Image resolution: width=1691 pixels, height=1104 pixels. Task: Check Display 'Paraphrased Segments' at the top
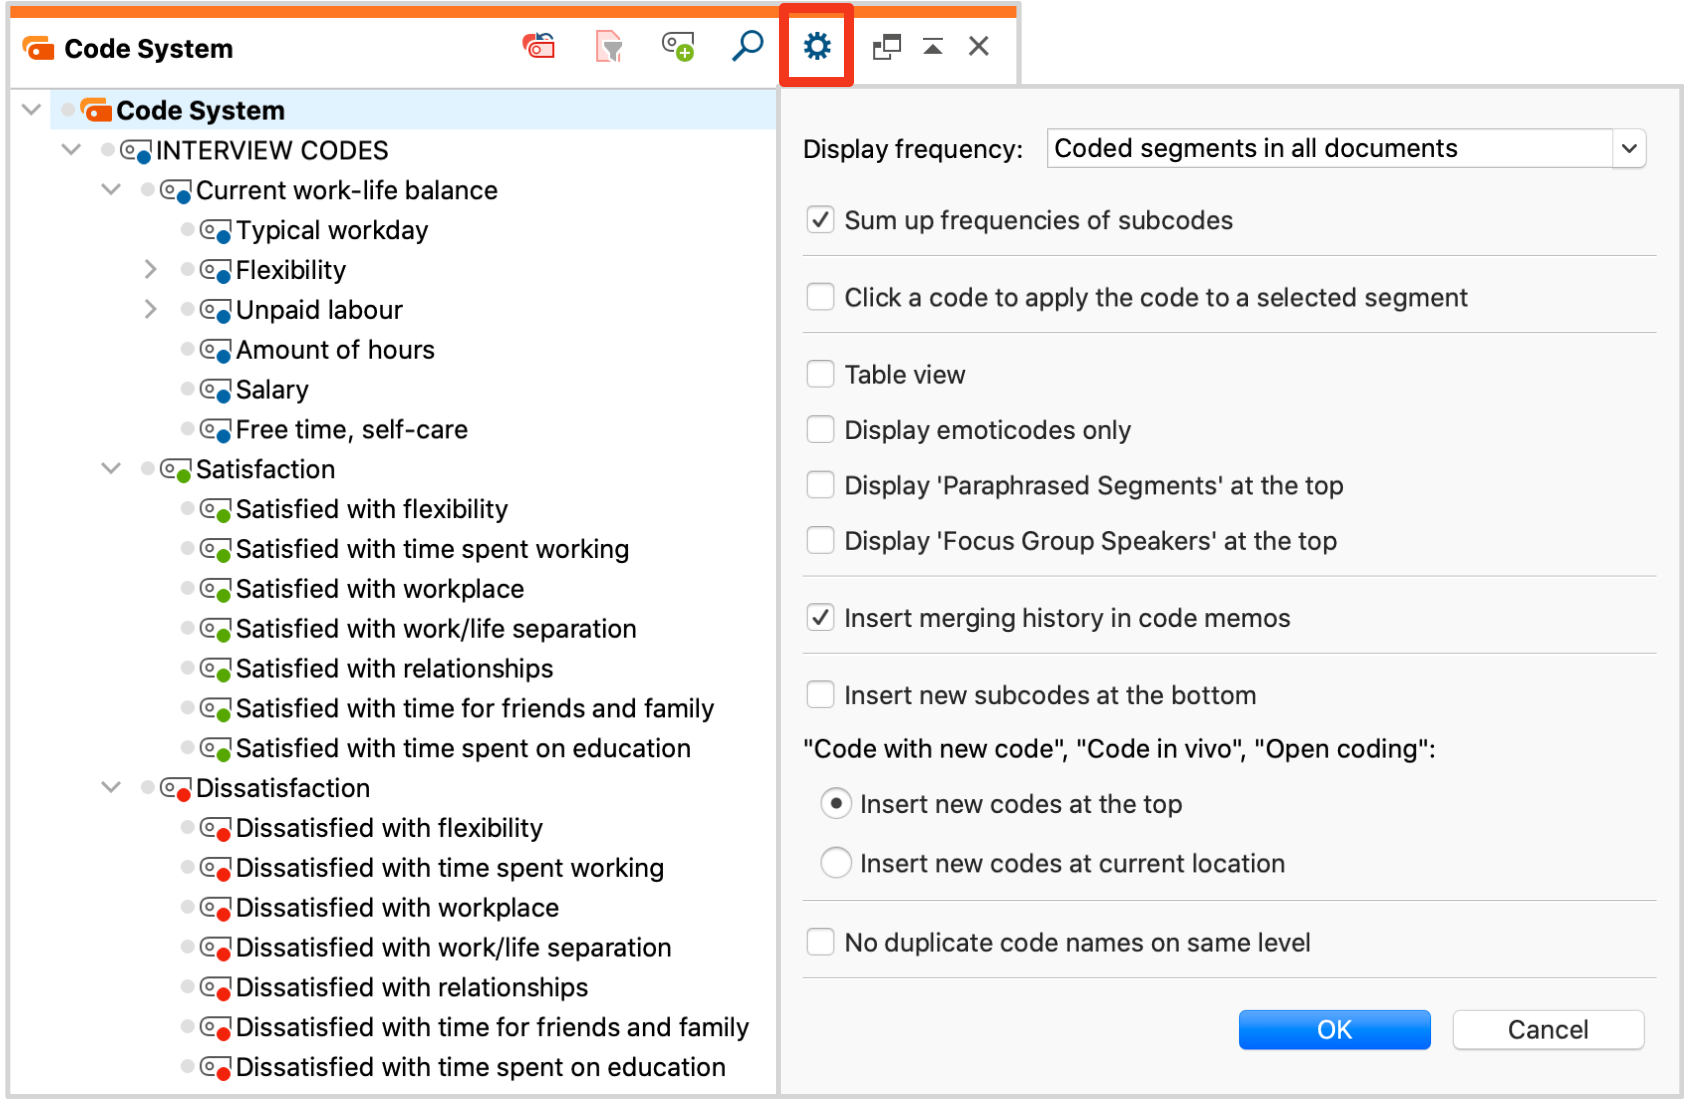tap(820, 485)
